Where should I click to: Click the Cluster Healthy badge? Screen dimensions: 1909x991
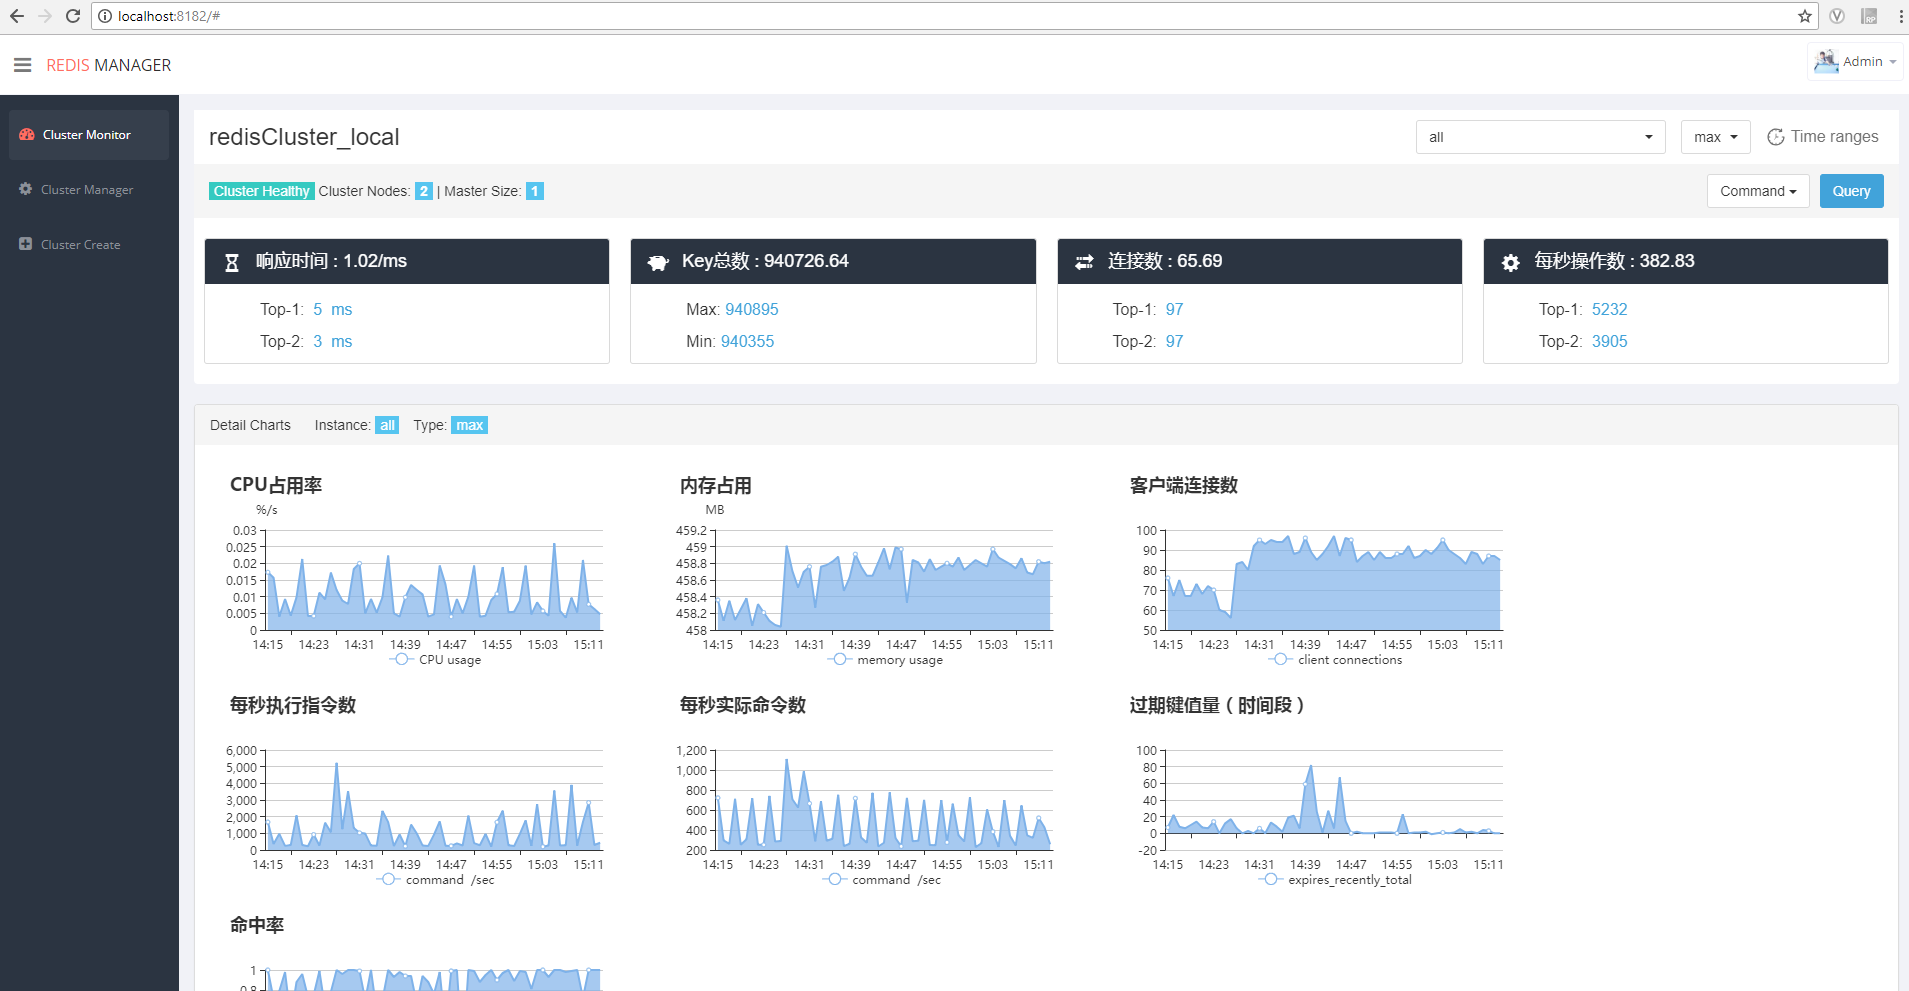[262, 191]
